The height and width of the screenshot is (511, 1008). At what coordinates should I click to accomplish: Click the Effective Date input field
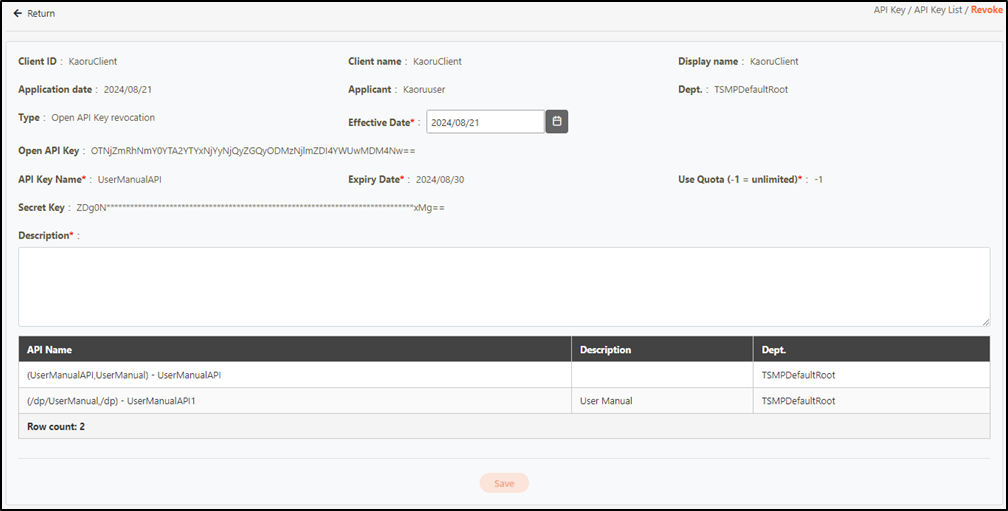pyautogui.click(x=485, y=122)
